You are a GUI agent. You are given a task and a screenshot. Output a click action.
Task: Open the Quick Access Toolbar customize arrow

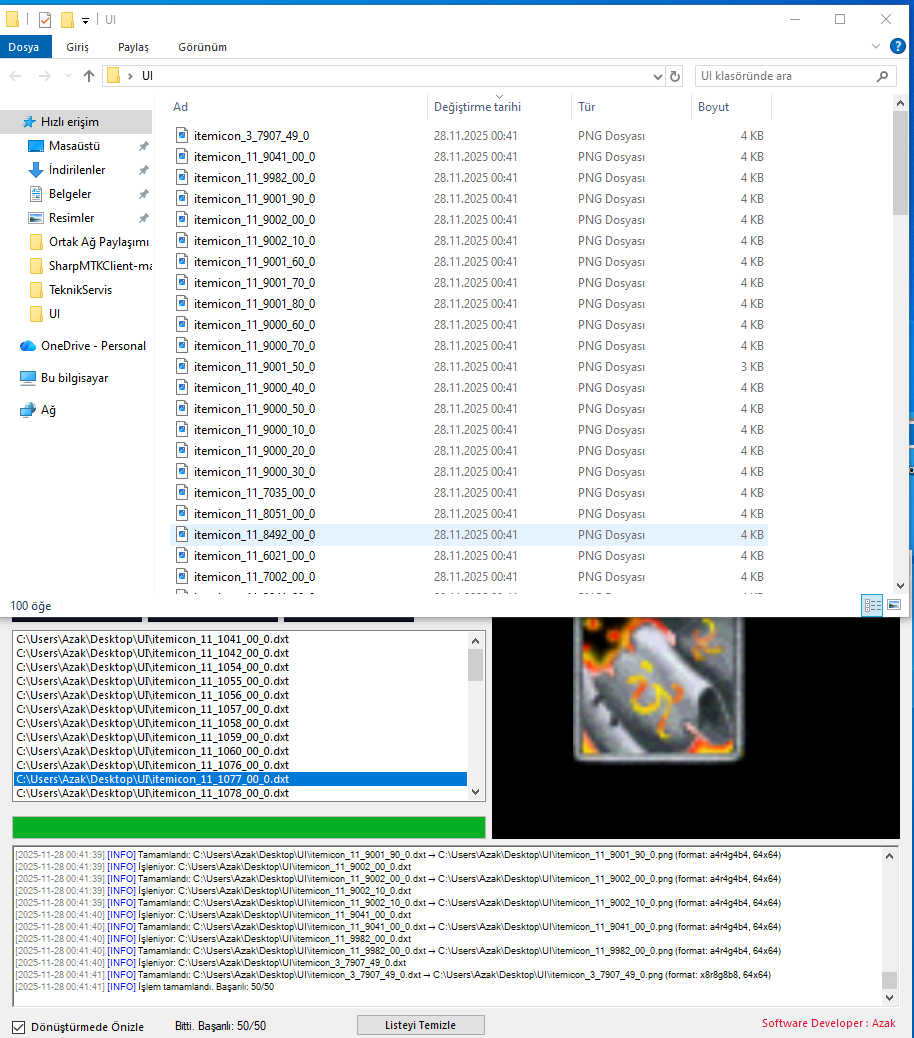(x=85, y=21)
